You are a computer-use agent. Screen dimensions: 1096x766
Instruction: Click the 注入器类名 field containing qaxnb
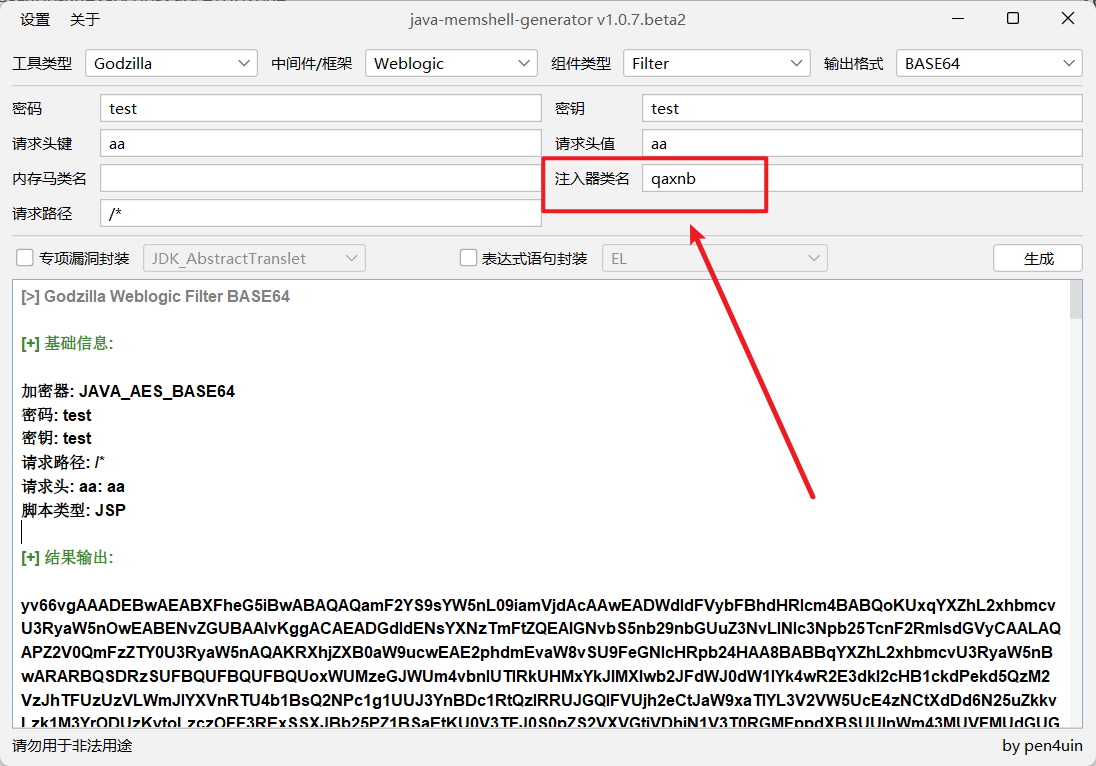pyautogui.click(x=862, y=178)
